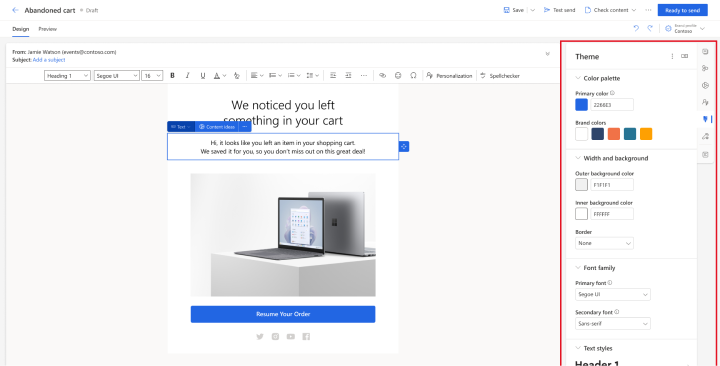Viewport: 720px width, 366px height.
Task: Click the Add a subject link
Action: [x=49, y=60]
